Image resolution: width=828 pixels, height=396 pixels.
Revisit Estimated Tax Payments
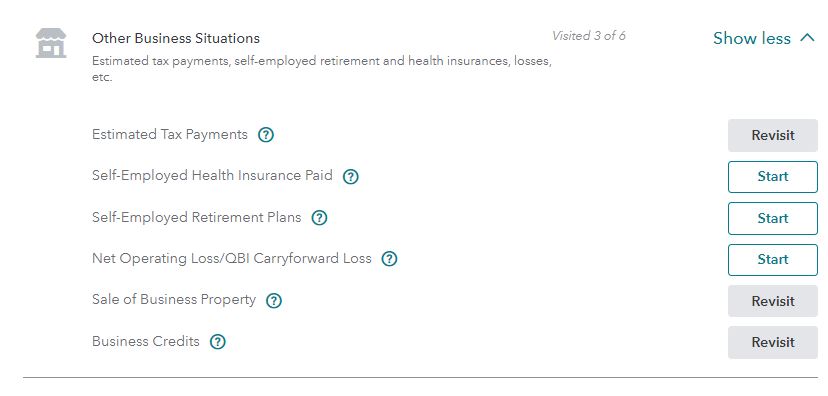[x=773, y=135]
